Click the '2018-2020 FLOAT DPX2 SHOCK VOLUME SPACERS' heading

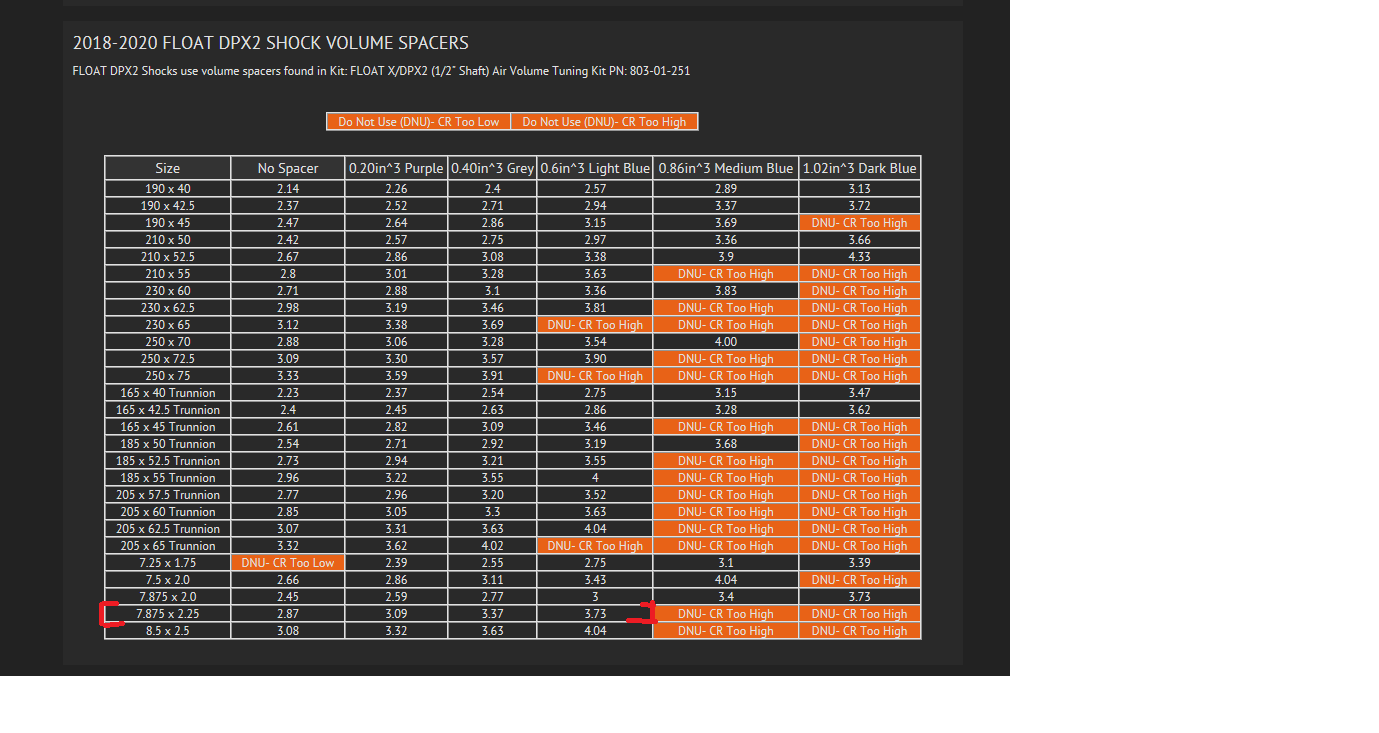coord(271,43)
